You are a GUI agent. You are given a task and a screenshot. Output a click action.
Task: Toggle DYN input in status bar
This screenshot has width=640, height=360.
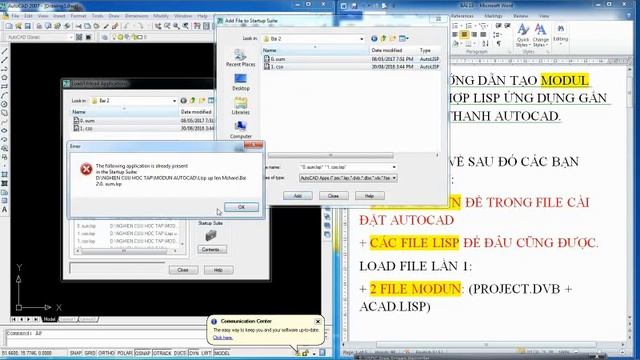(194, 353)
